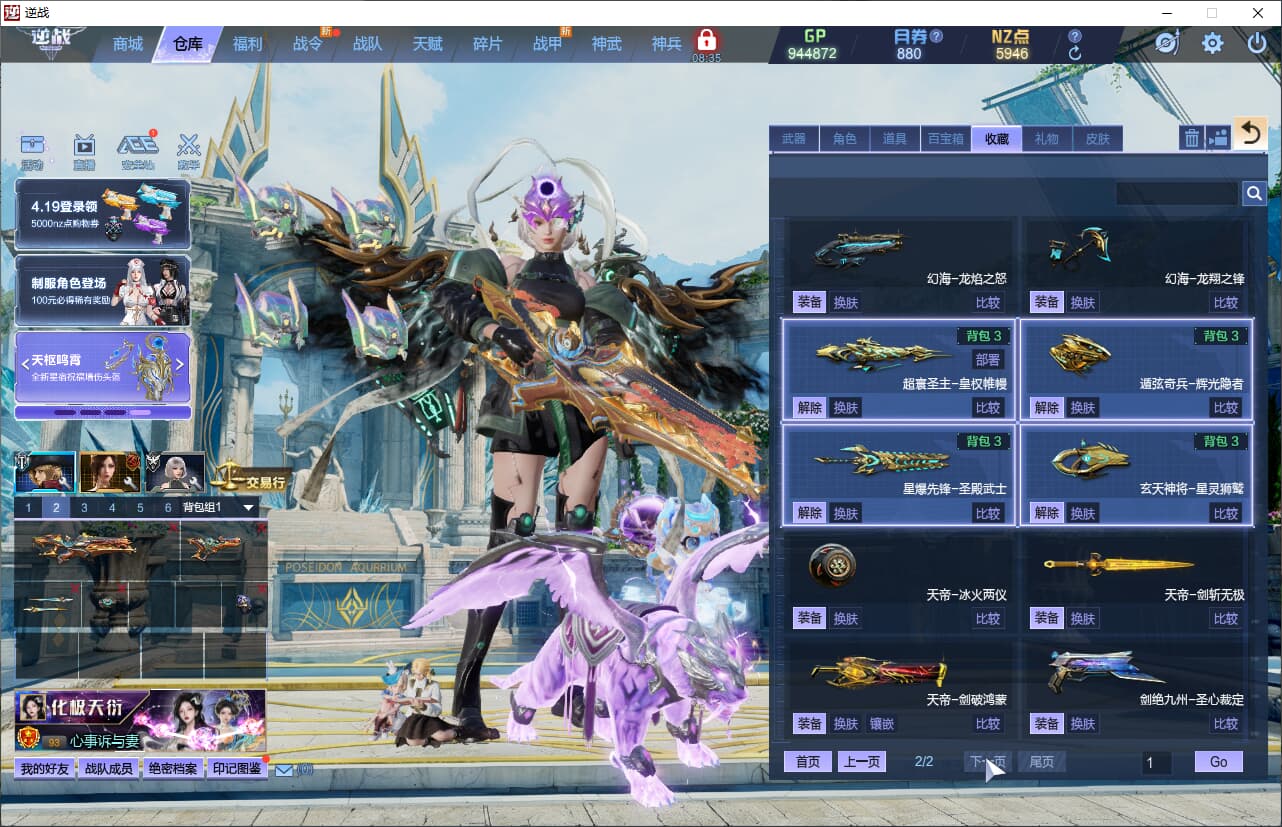Open the mail envelope icon
The height and width of the screenshot is (827, 1282).
click(284, 770)
